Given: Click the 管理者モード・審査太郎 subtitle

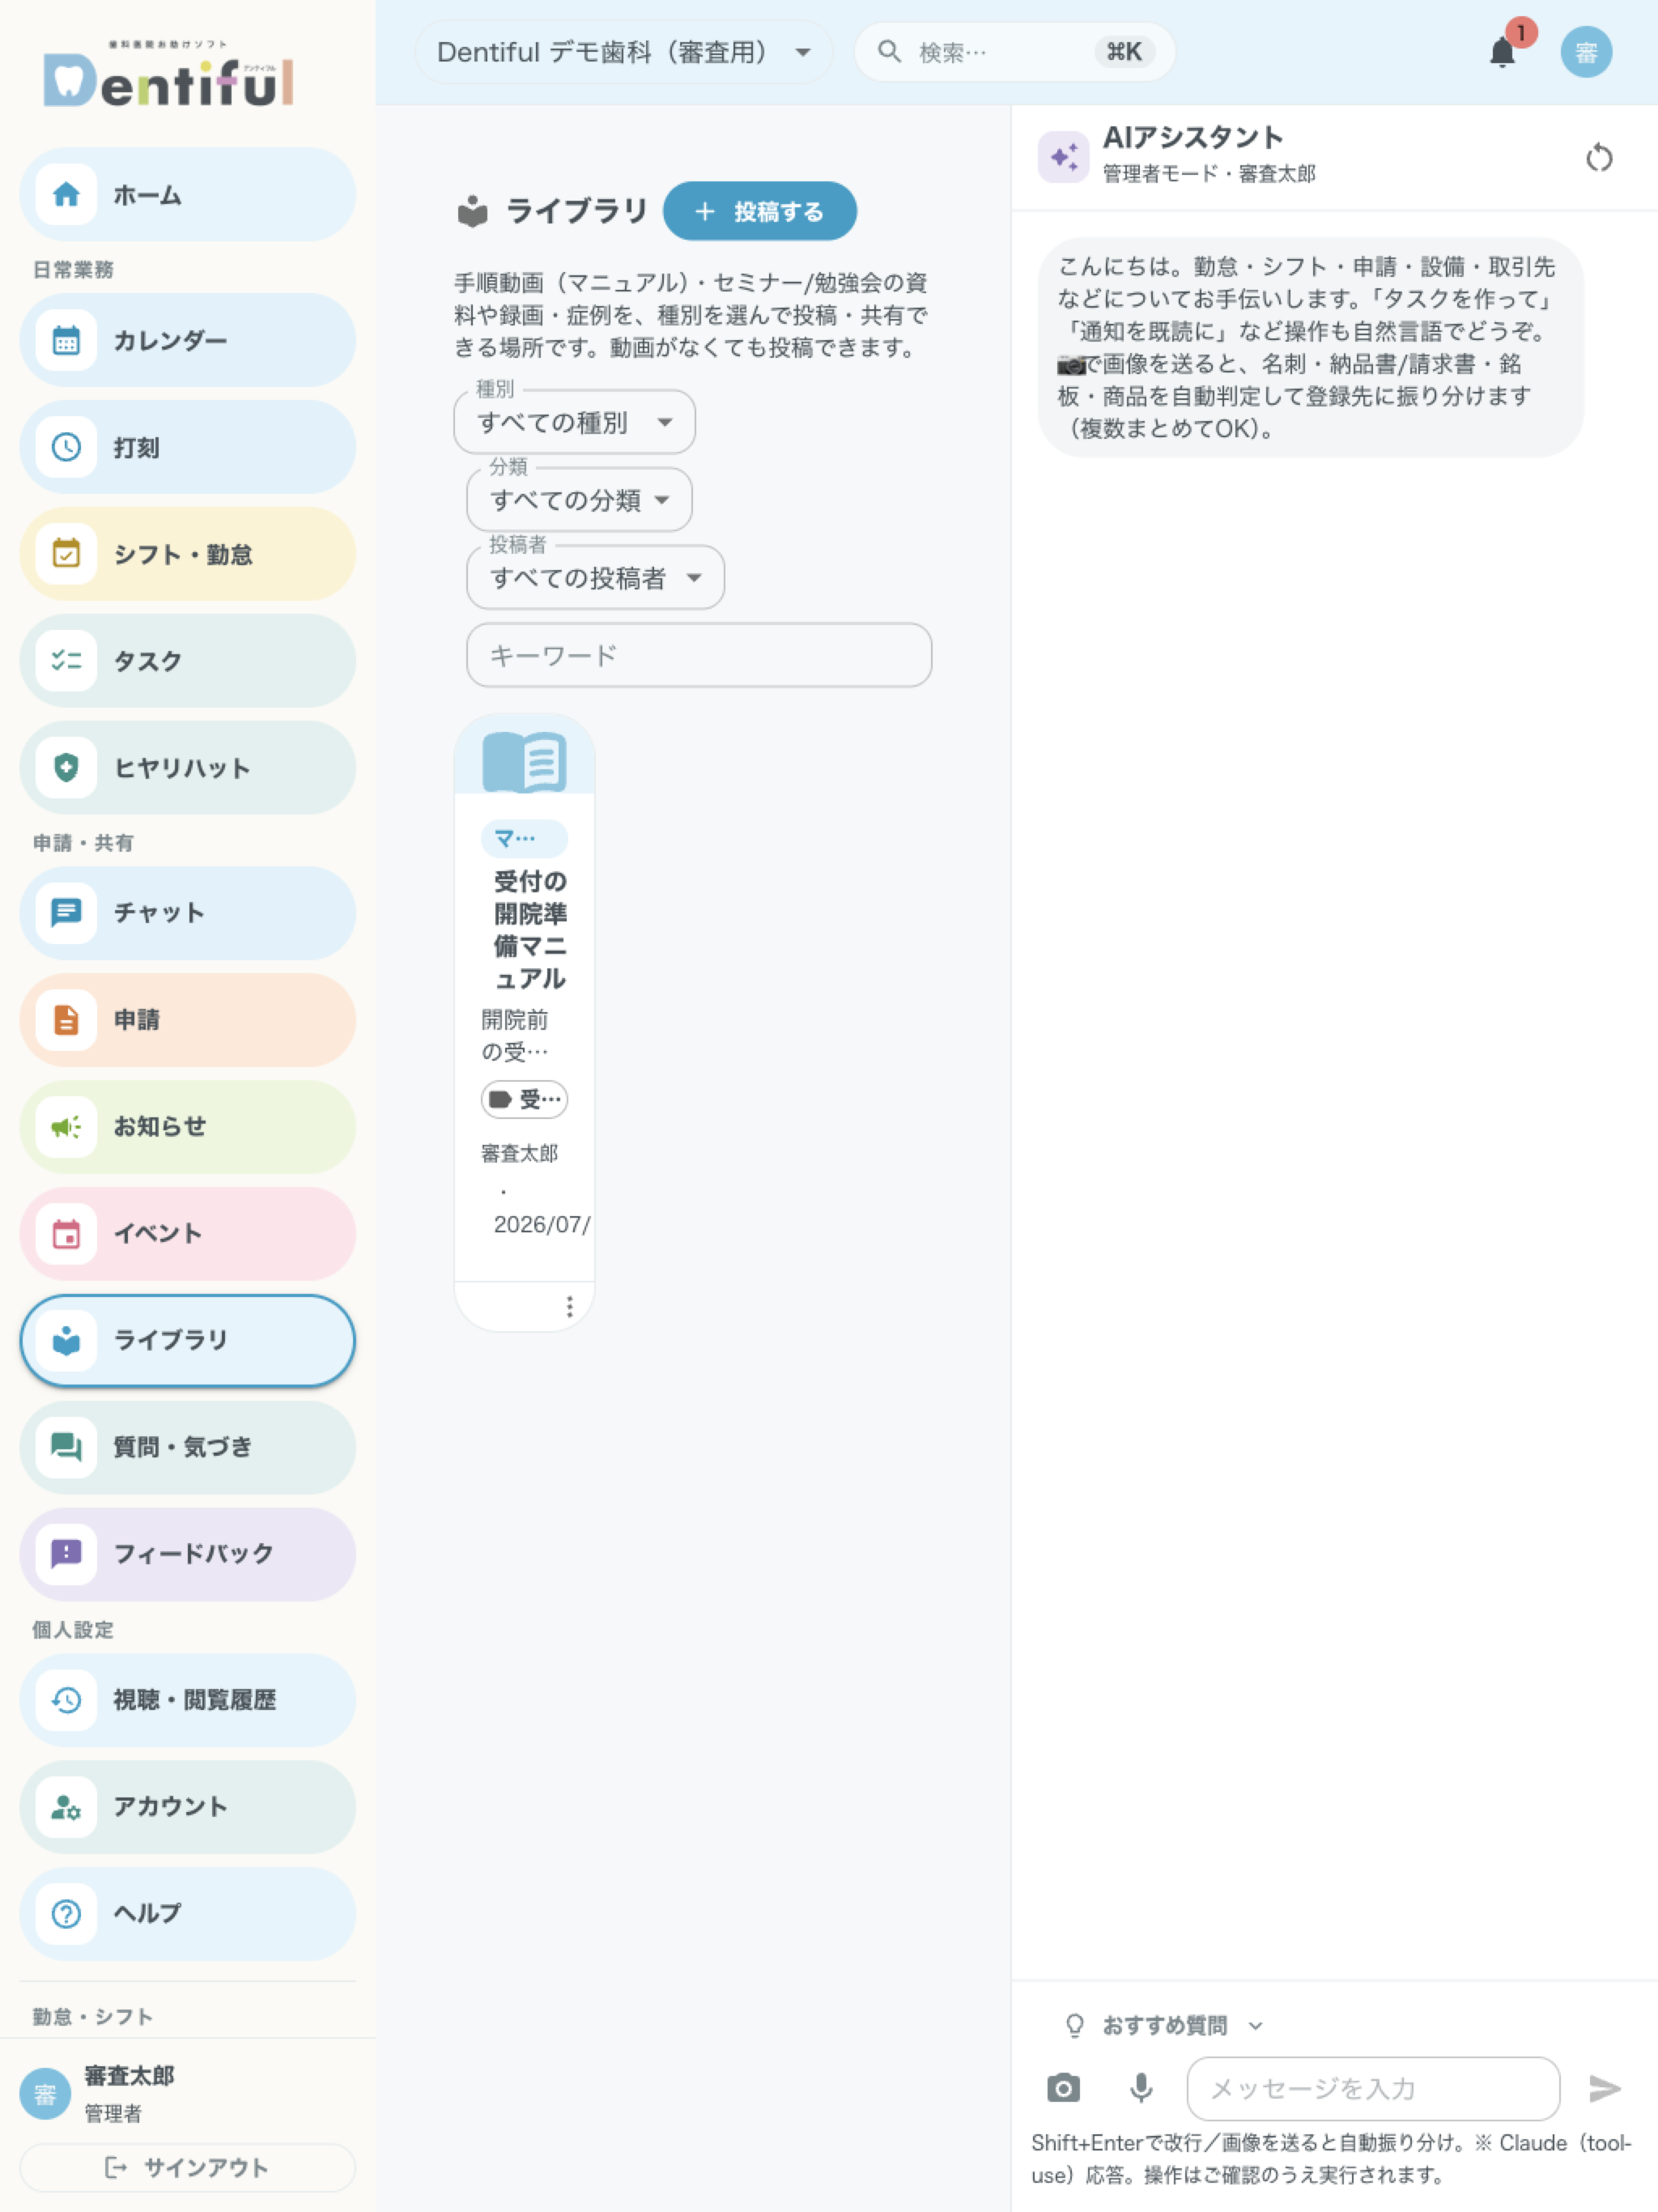Looking at the screenshot, I should click(x=1208, y=174).
